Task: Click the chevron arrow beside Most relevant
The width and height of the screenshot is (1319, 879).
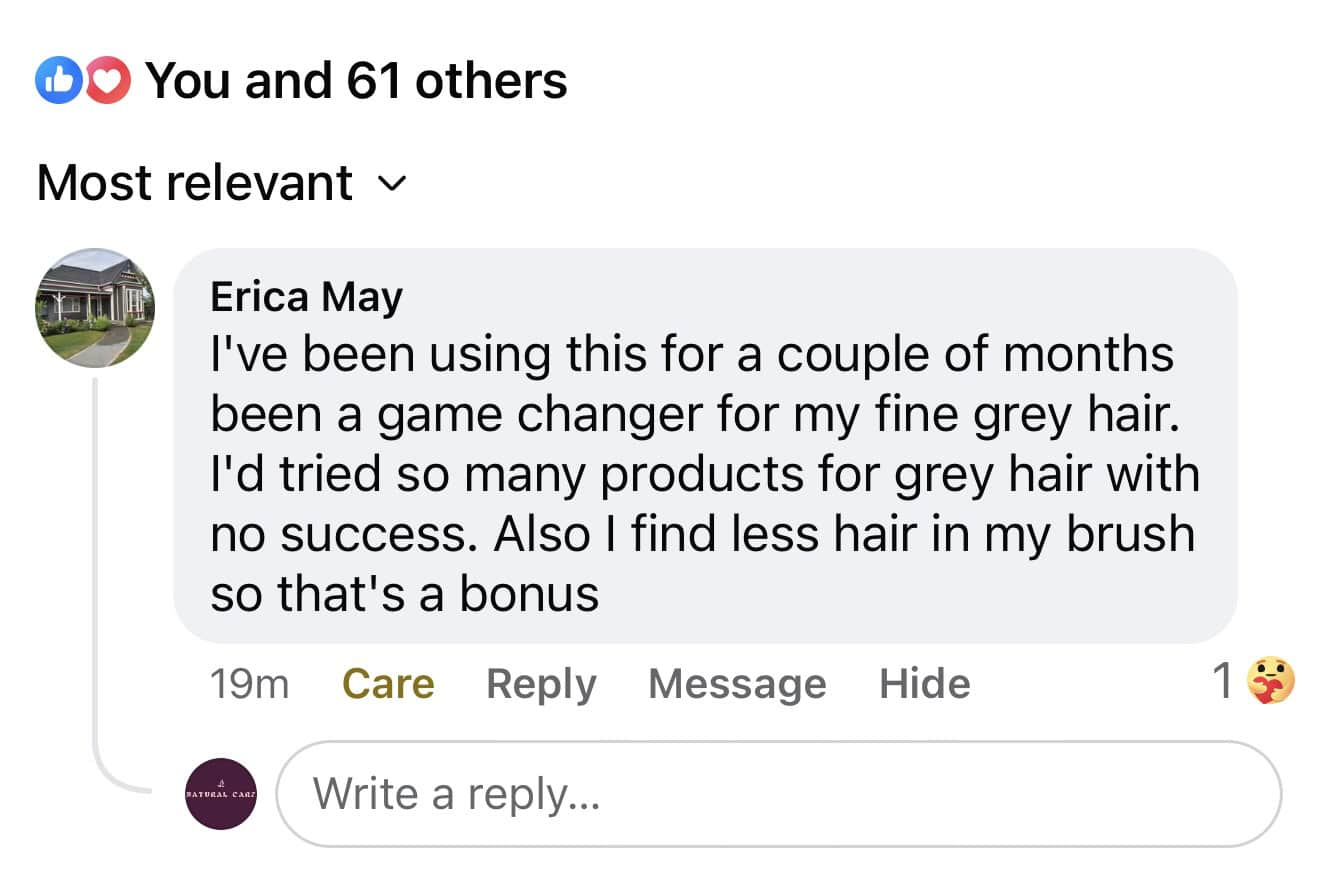Action: [392, 184]
